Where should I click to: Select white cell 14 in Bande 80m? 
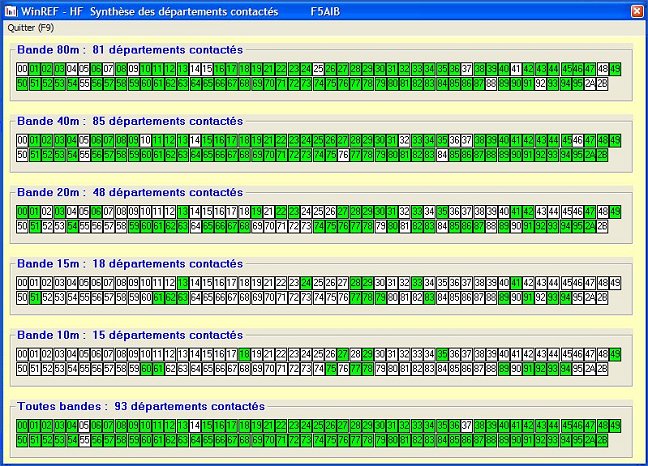click(x=195, y=69)
